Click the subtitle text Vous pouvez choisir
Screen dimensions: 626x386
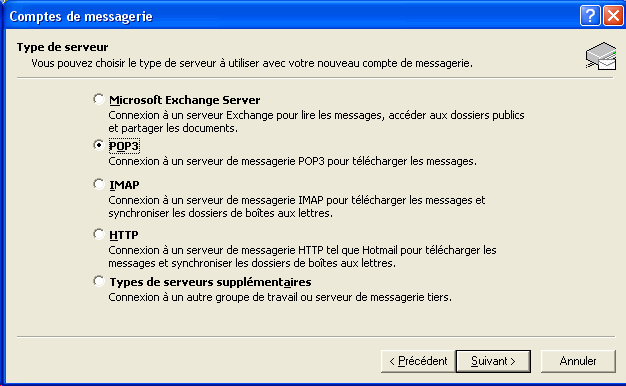pyautogui.click(x=252, y=63)
